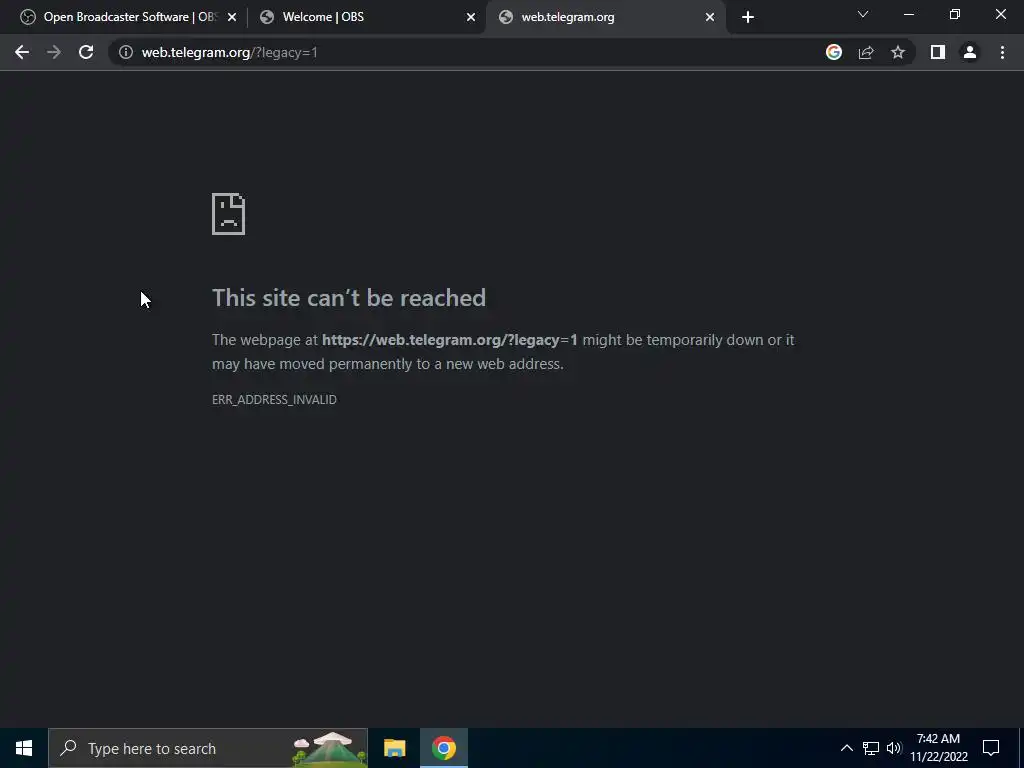Click the Google icon in address bar
The width and height of the screenshot is (1024, 768).
point(833,52)
